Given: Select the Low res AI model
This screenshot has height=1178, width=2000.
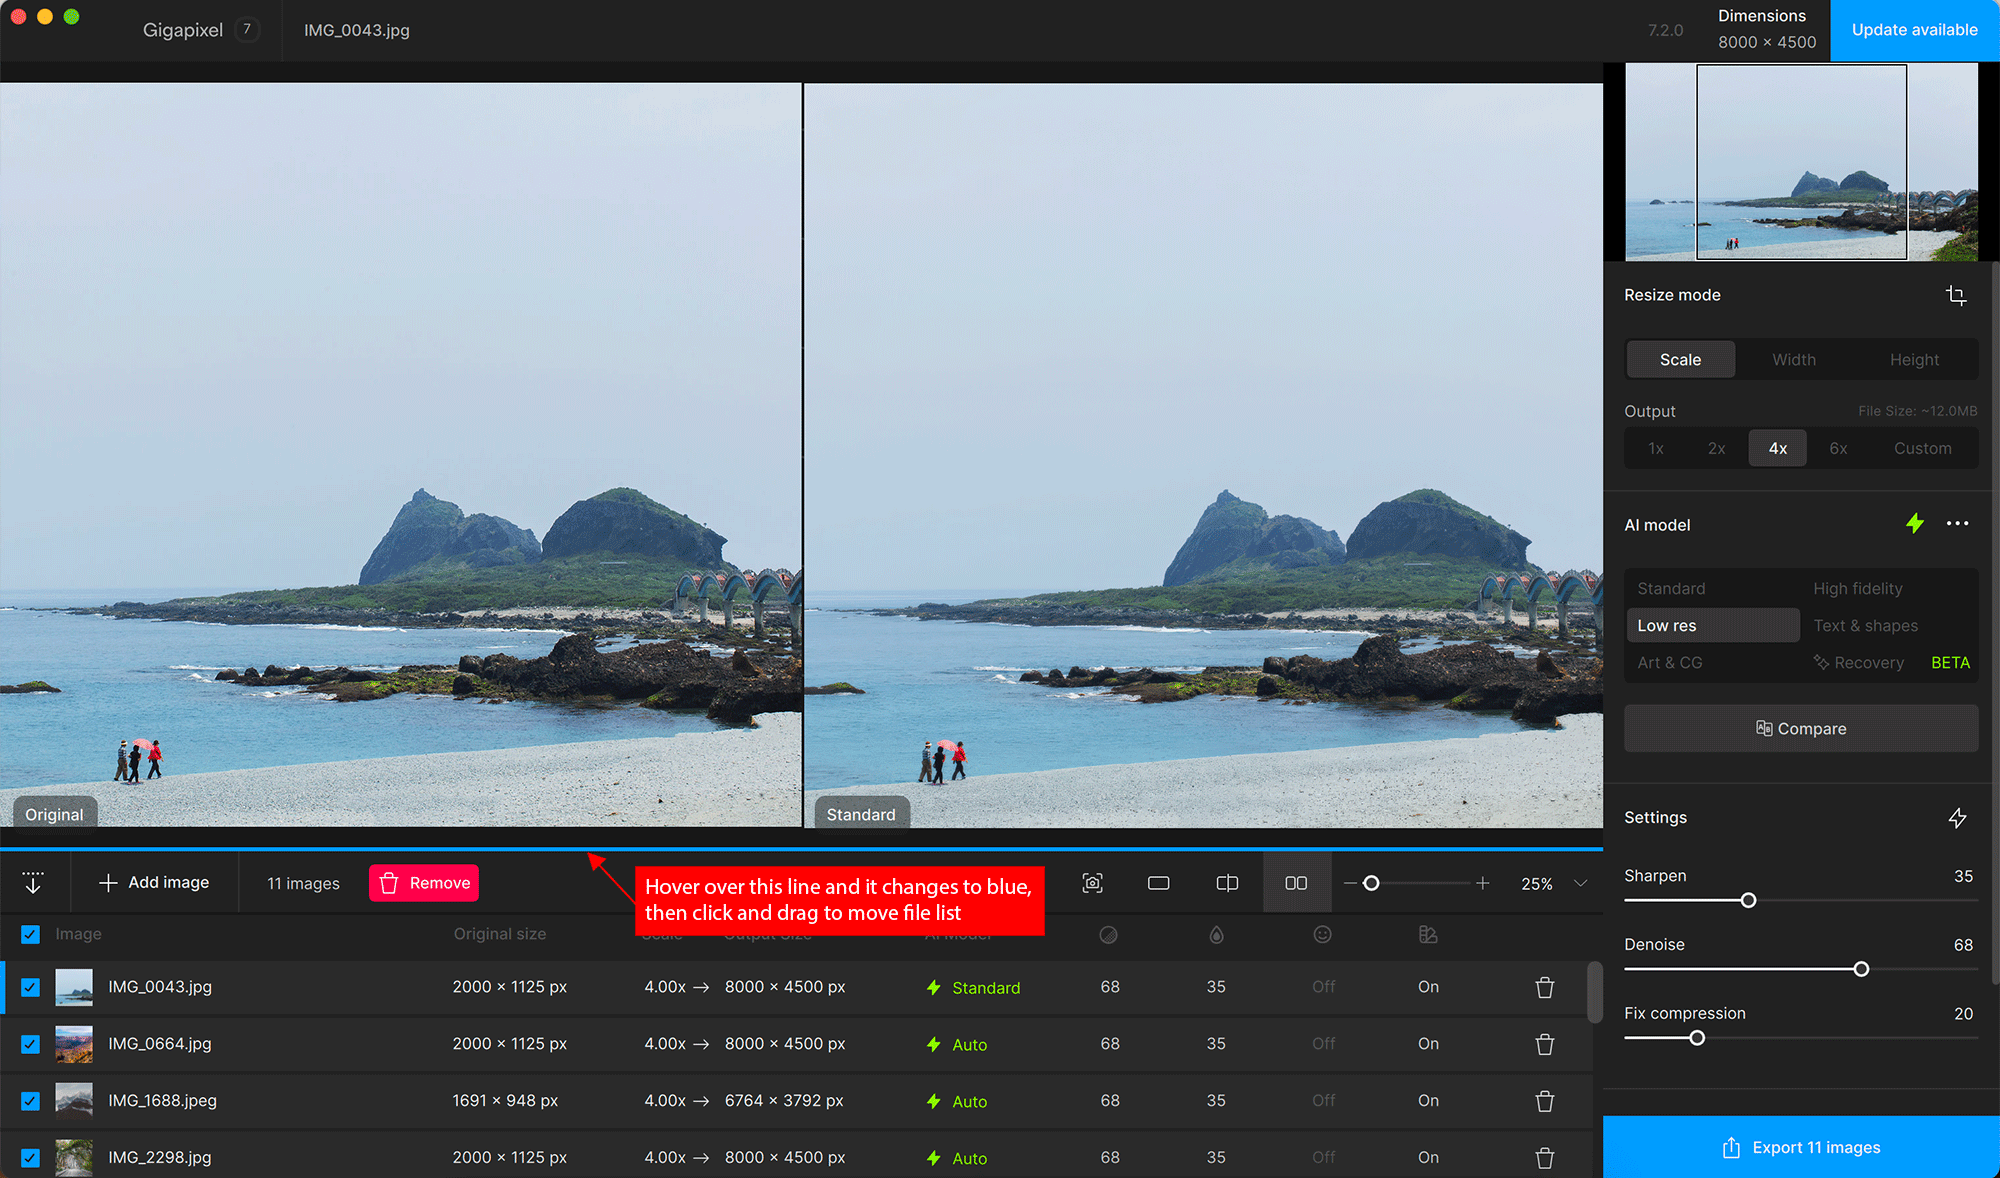Looking at the screenshot, I should (1713, 626).
